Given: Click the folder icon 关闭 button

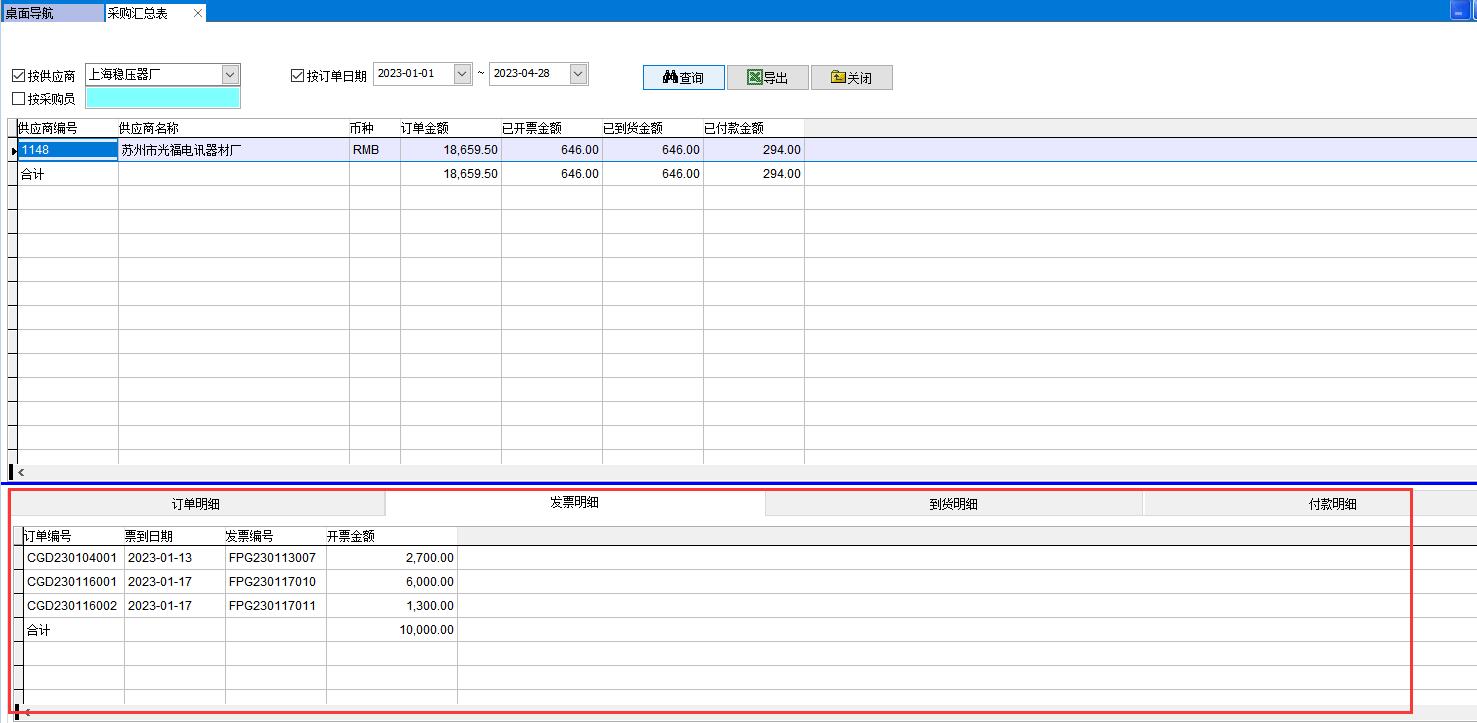Looking at the screenshot, I should (x=851, y=78).
